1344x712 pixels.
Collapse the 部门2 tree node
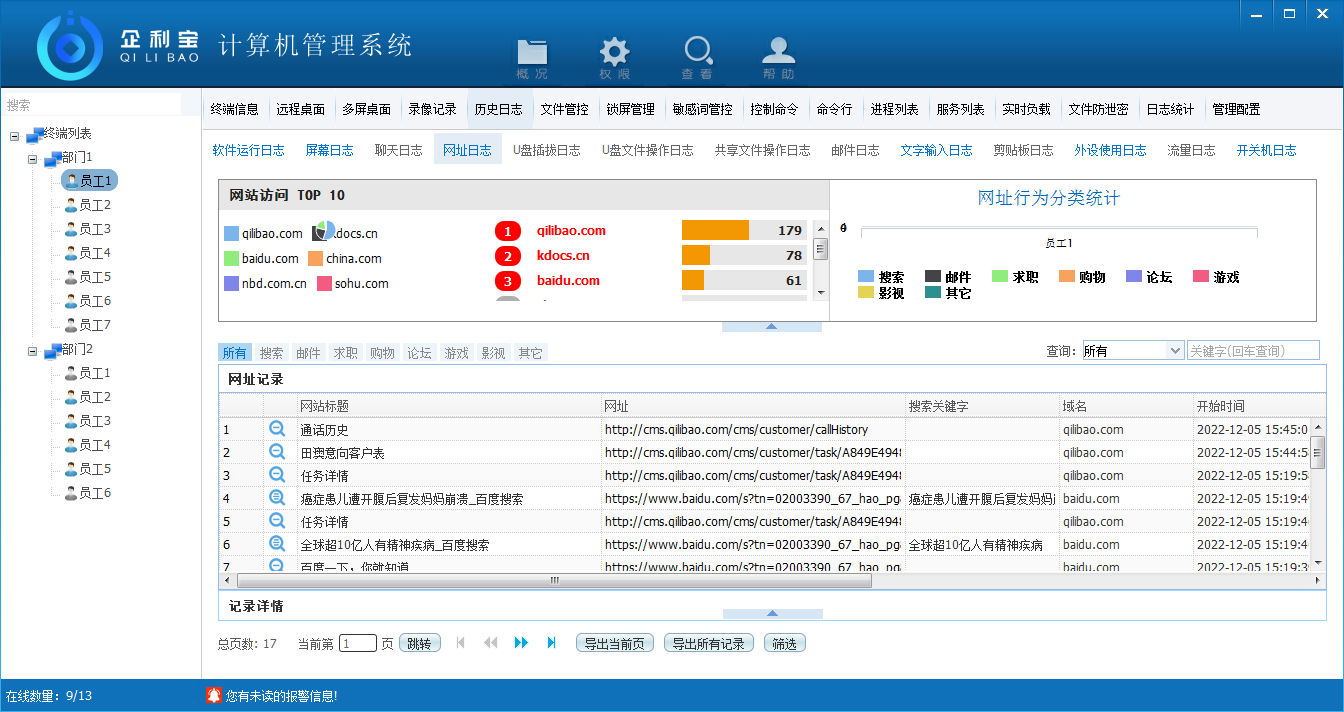(x=33, y=350)
